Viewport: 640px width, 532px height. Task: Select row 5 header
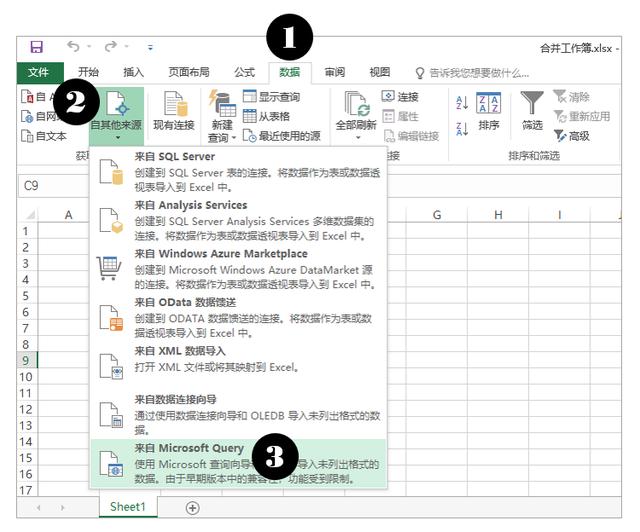pyautogui.click(x=27, y=296)
